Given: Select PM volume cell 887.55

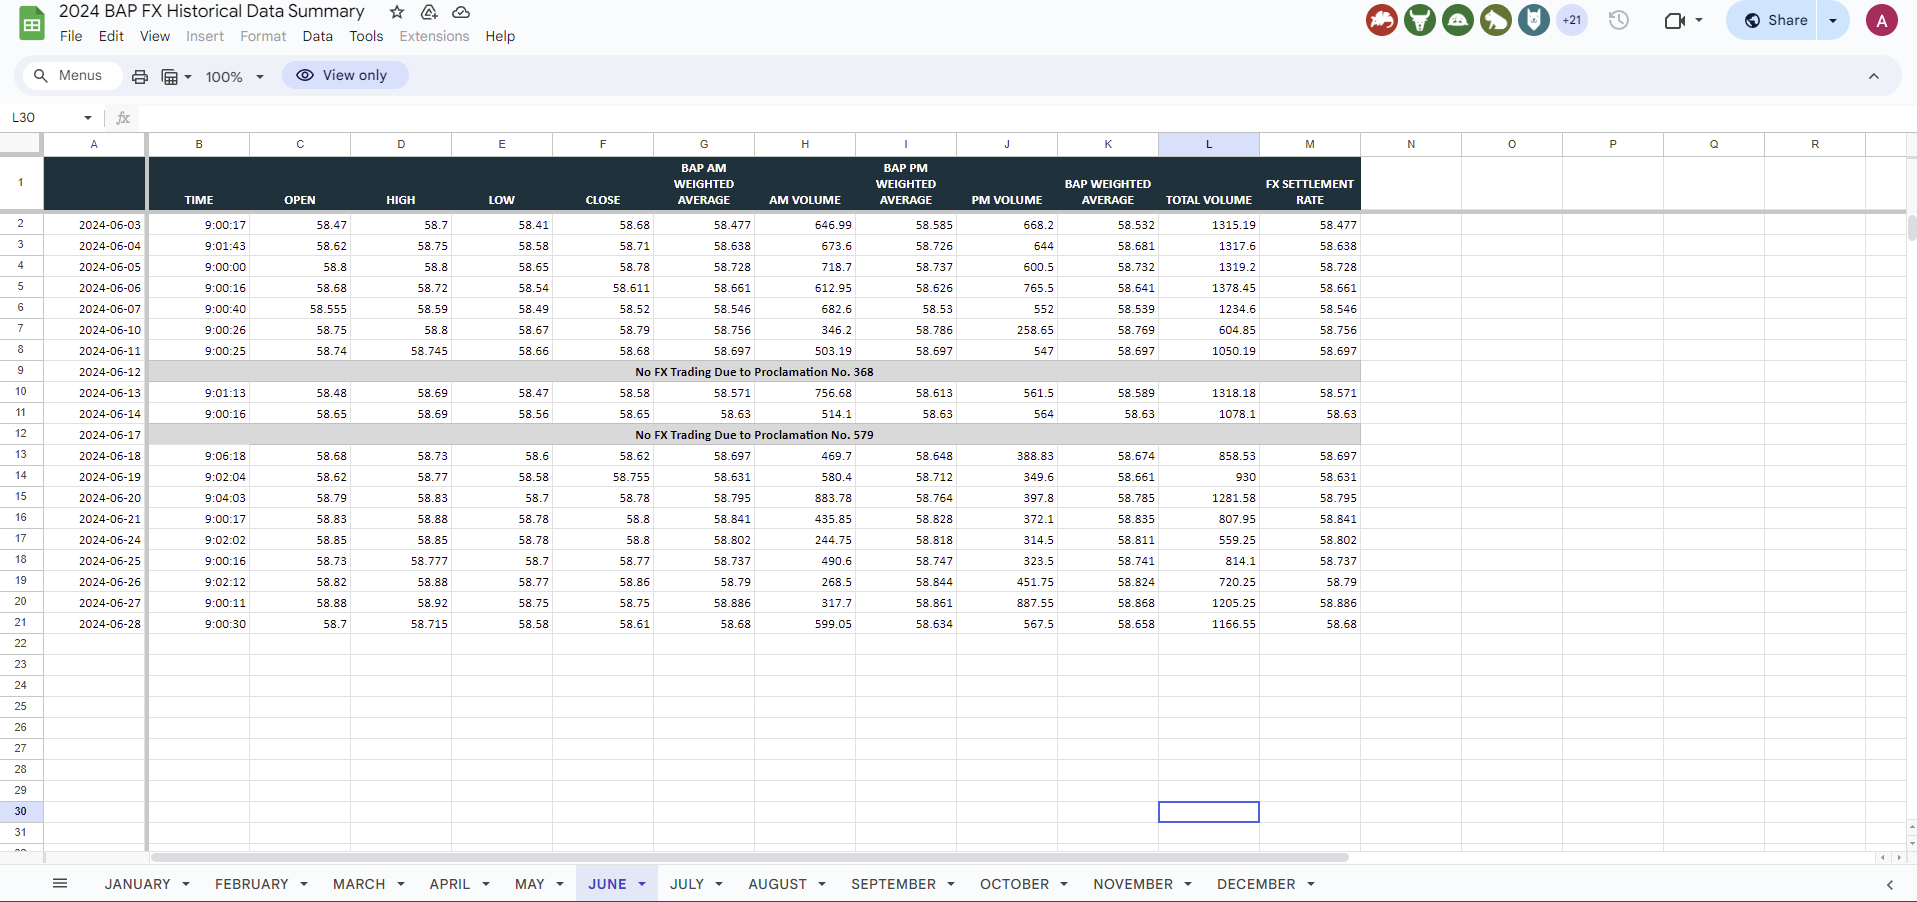Looking at the screenshot, I should tap(1007, 603).
